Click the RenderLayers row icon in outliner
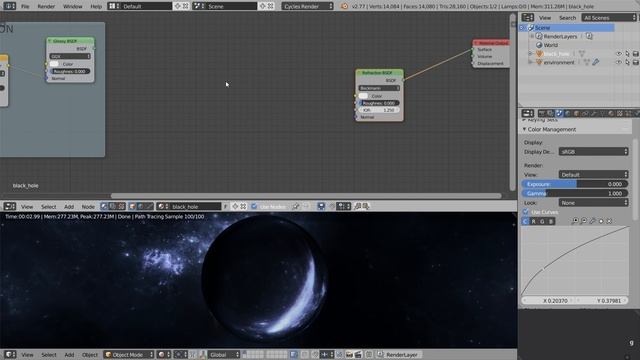The height and width of the screenshot is (360, 640). [x=539, y=36]
